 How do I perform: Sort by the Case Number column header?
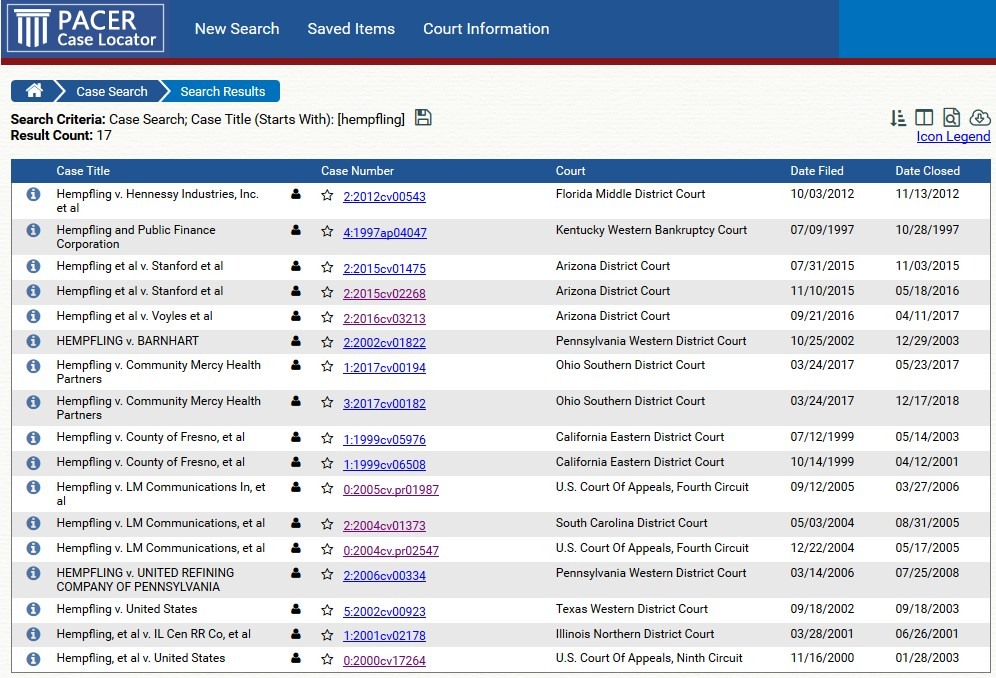357,171
